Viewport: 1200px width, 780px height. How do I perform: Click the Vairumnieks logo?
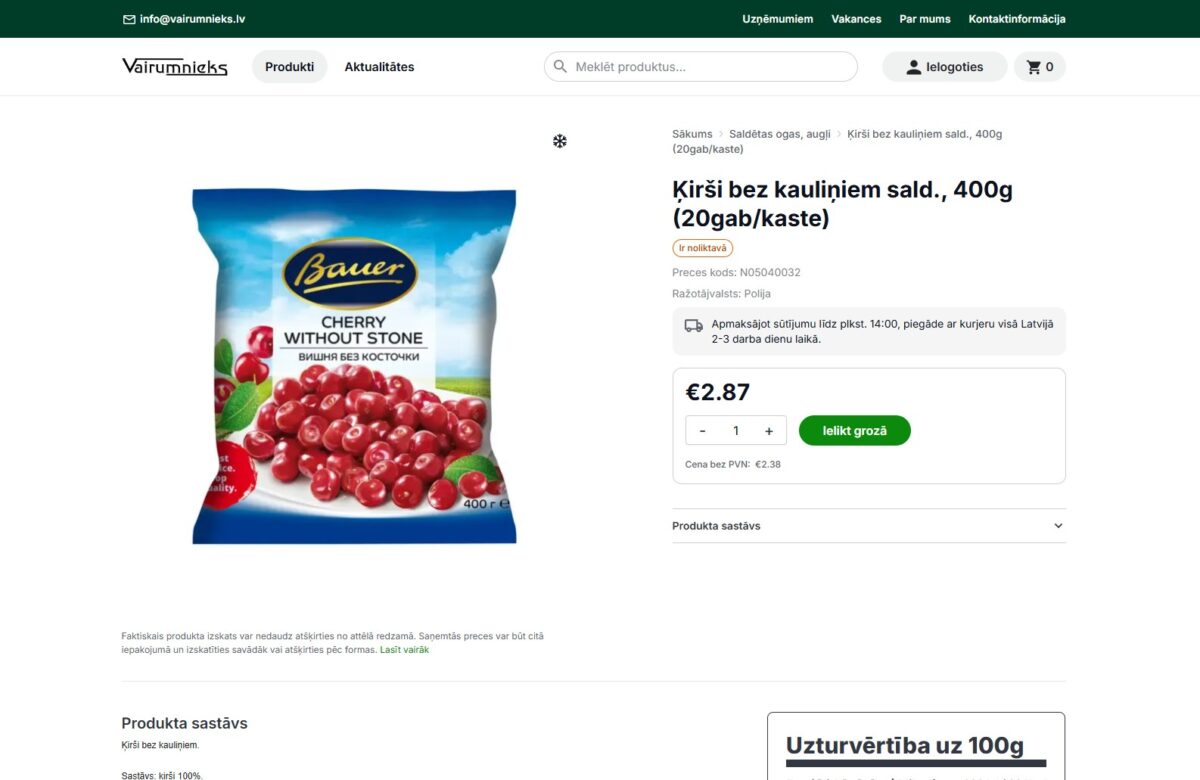(x=174, y=66)
